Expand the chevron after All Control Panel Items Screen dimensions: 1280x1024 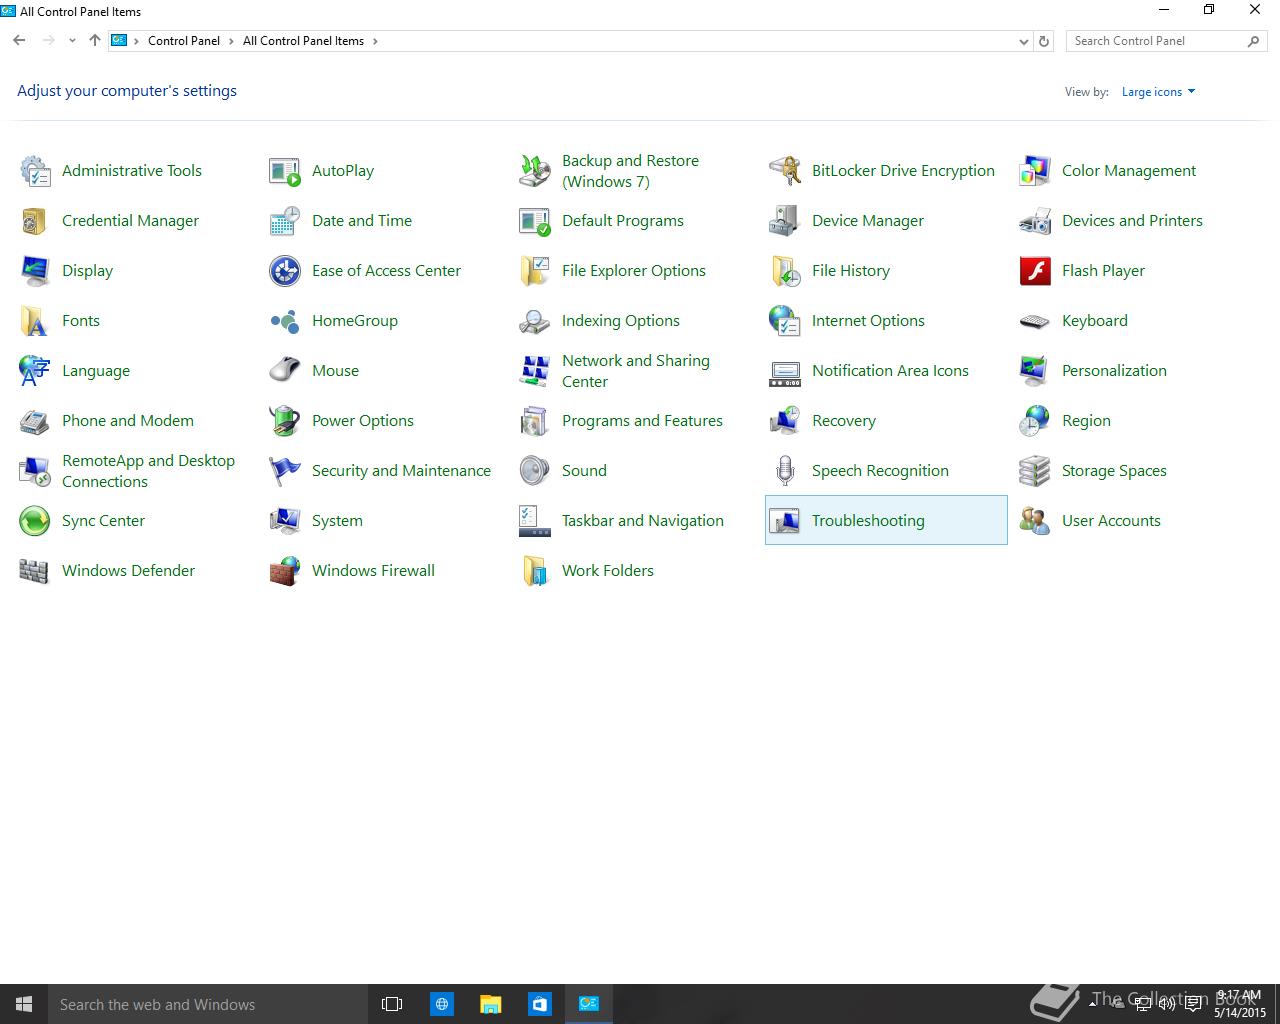375,41
